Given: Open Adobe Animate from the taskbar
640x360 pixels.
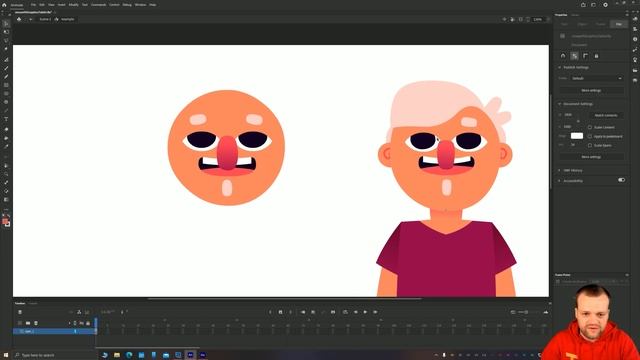Looking at the screenshot, I should tap(190, 355).
